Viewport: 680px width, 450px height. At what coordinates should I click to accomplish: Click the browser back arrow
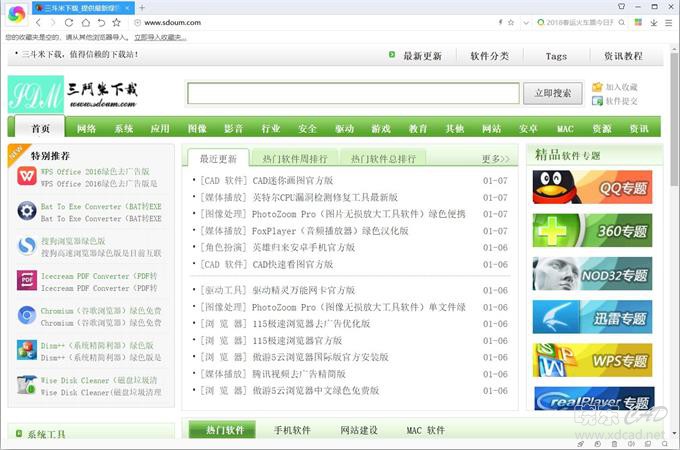(x=39, y=23)
